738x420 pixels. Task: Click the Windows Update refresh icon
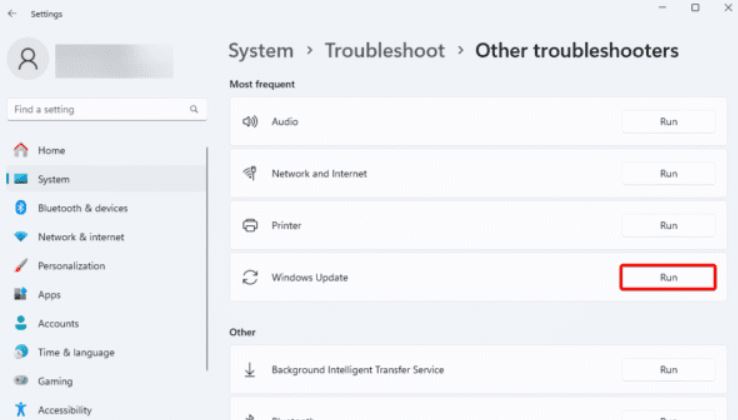[x=250, y=277]
